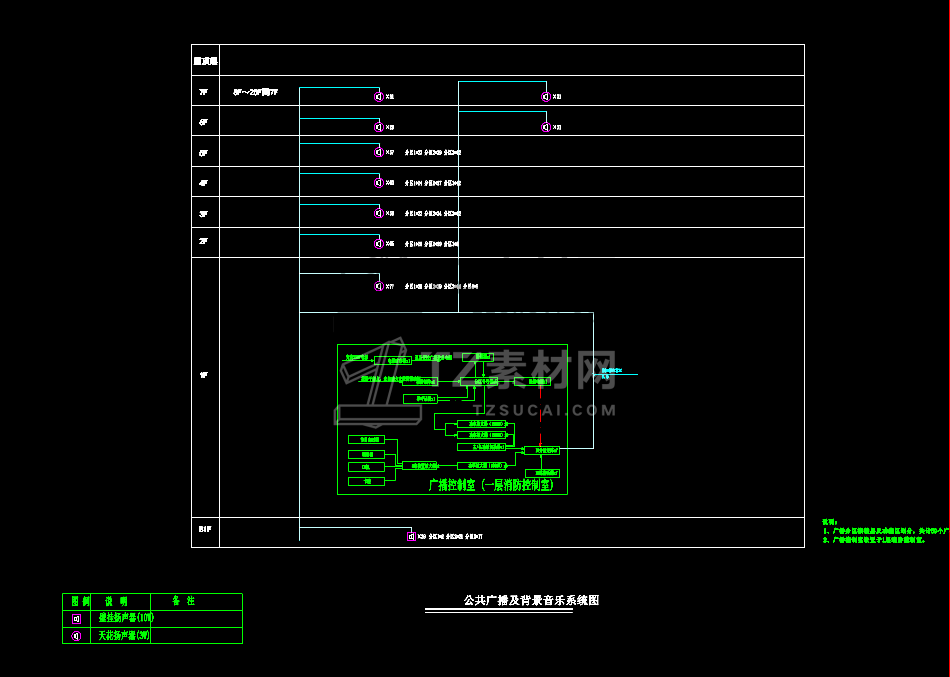
Task: Click the zone text beside the 1F speaker
Action: [442, 286]
